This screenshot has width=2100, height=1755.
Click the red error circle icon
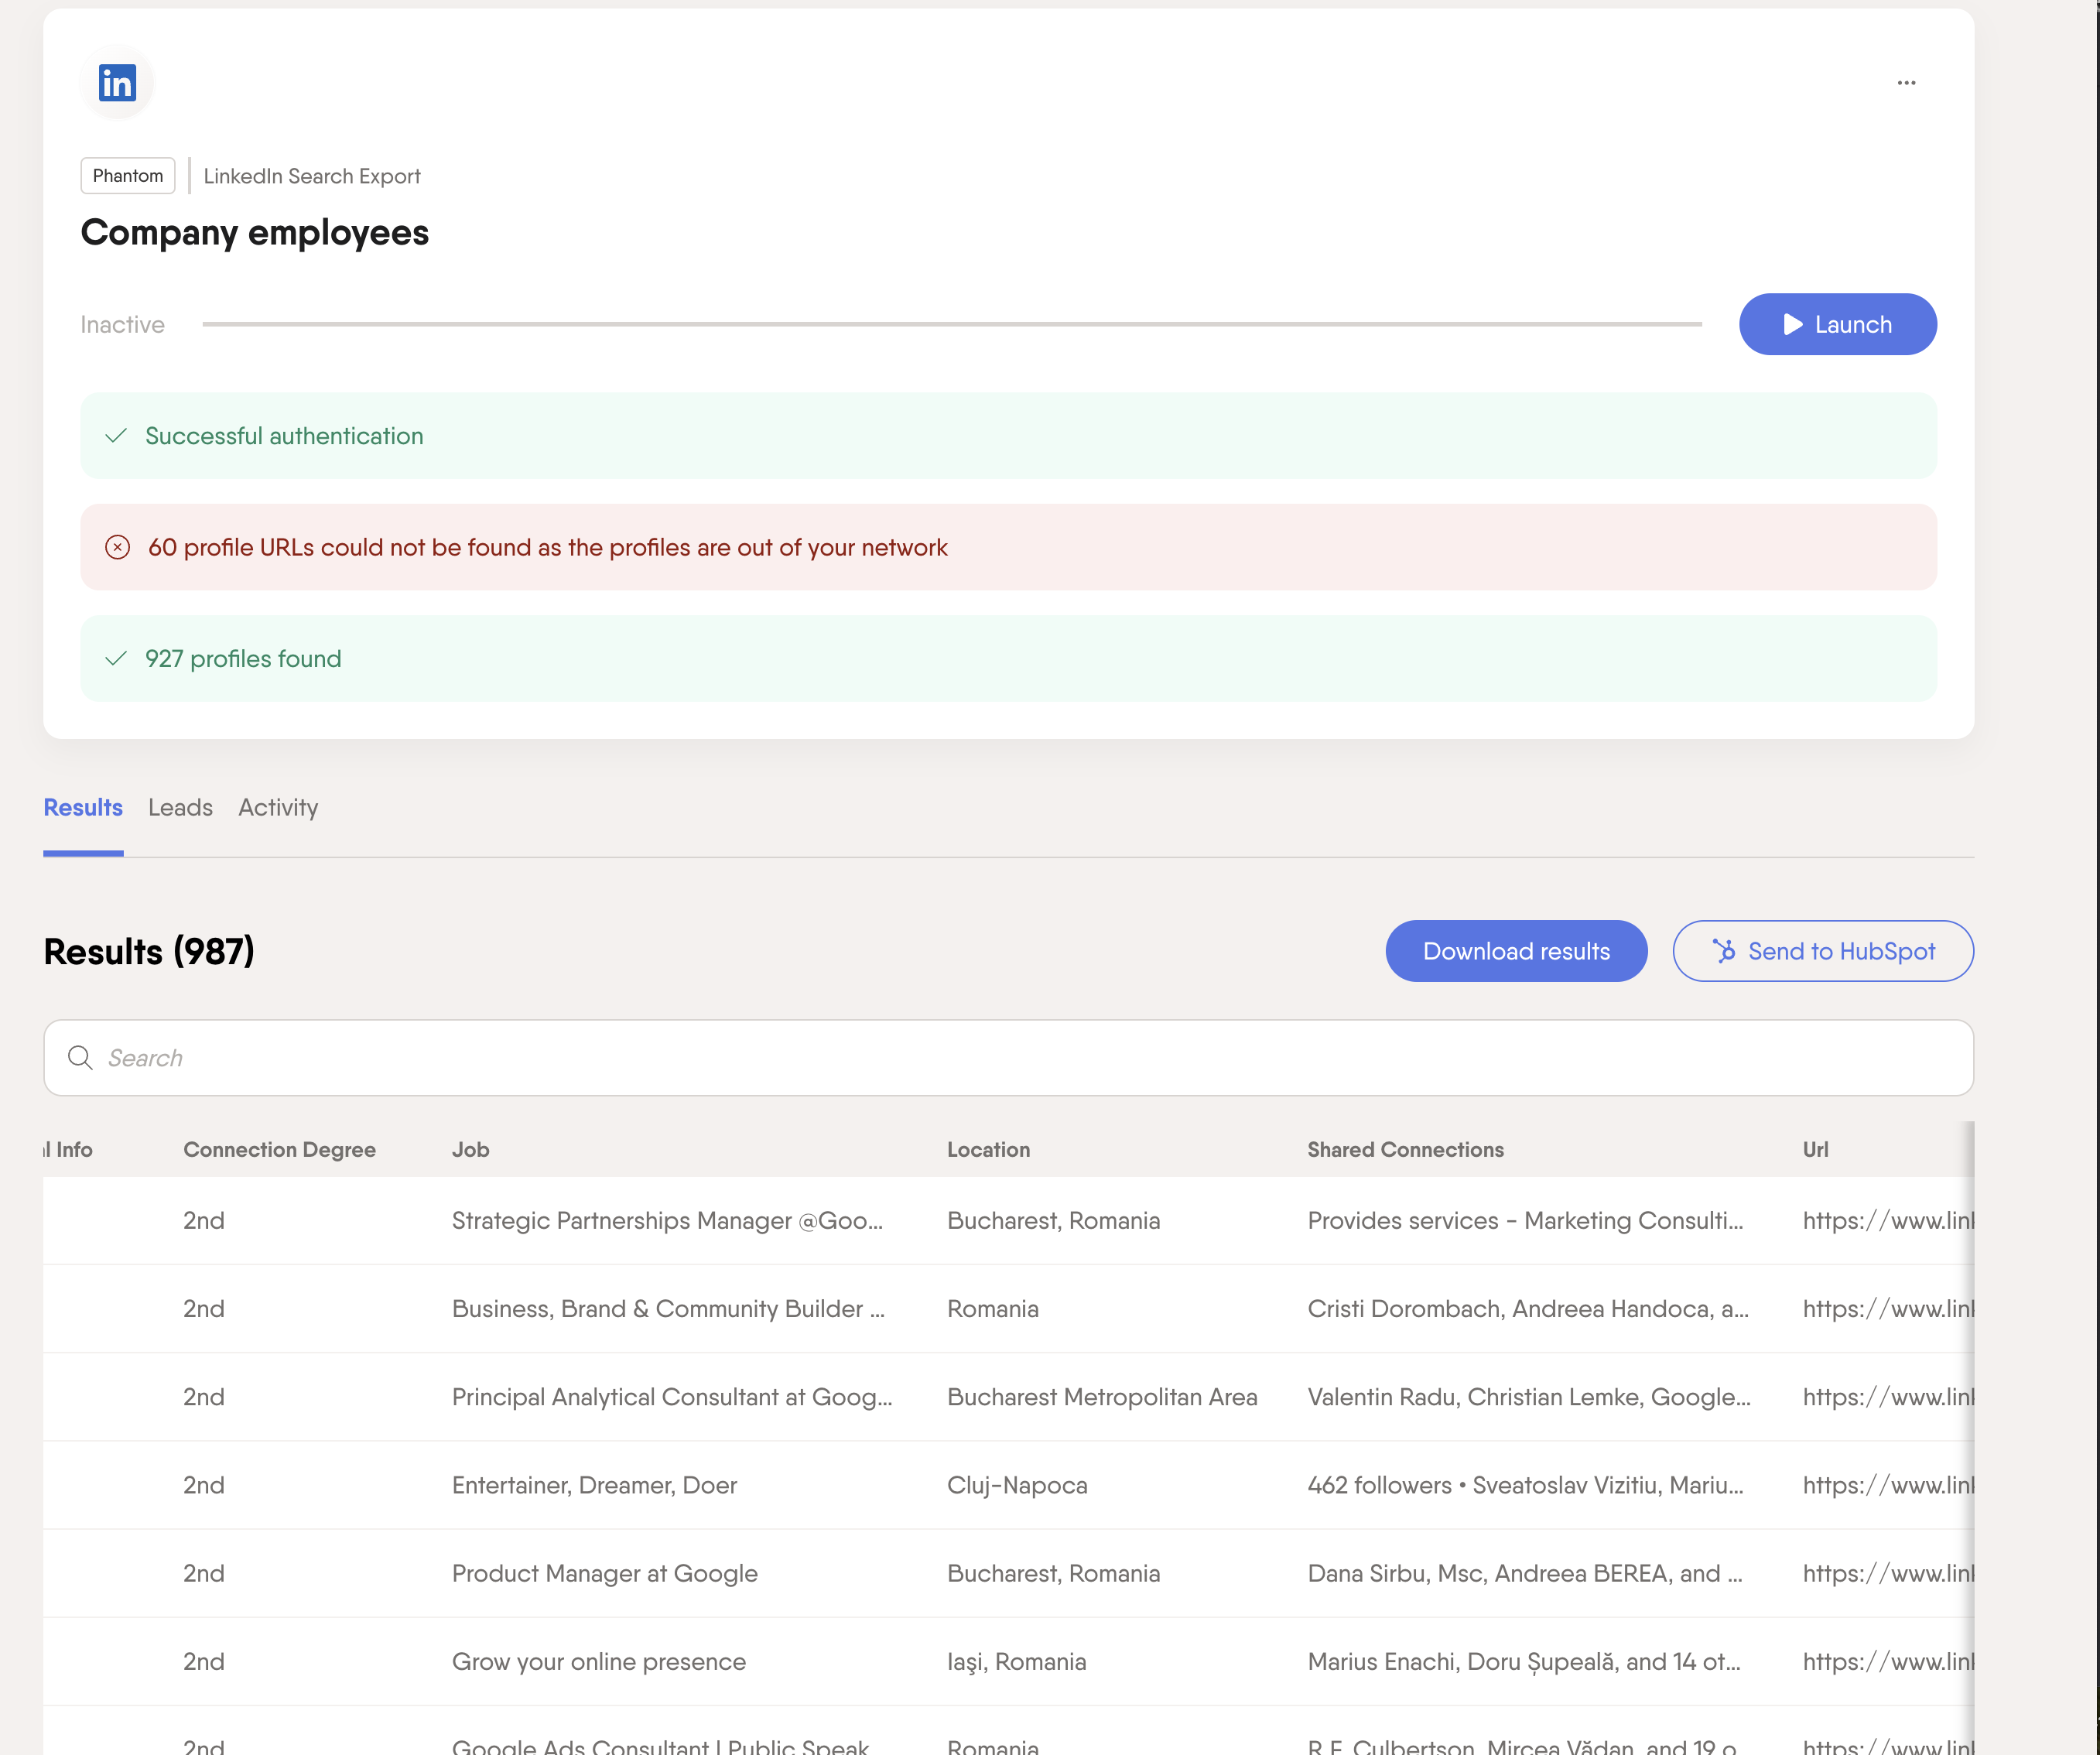[118, 547]
